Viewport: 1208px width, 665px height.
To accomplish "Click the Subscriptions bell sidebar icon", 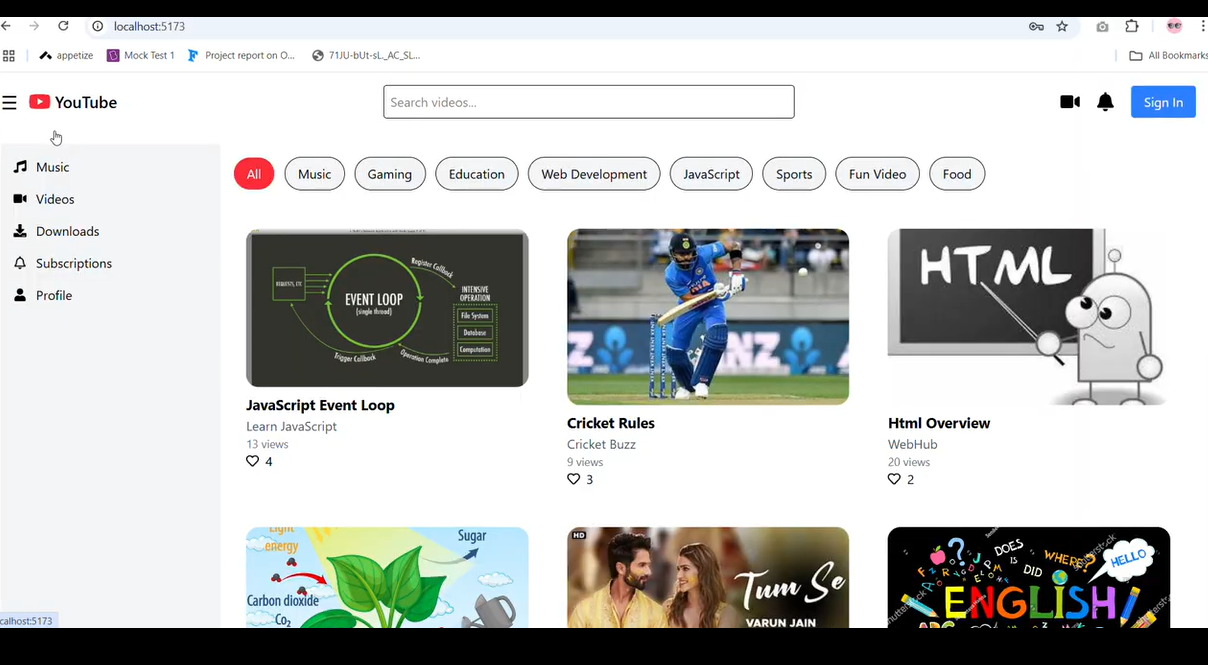I will (20, 263).
